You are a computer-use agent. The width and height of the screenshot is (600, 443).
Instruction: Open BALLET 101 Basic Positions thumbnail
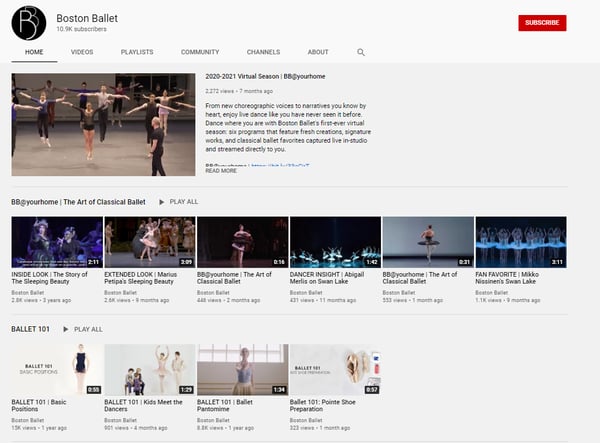coord(57,370)
